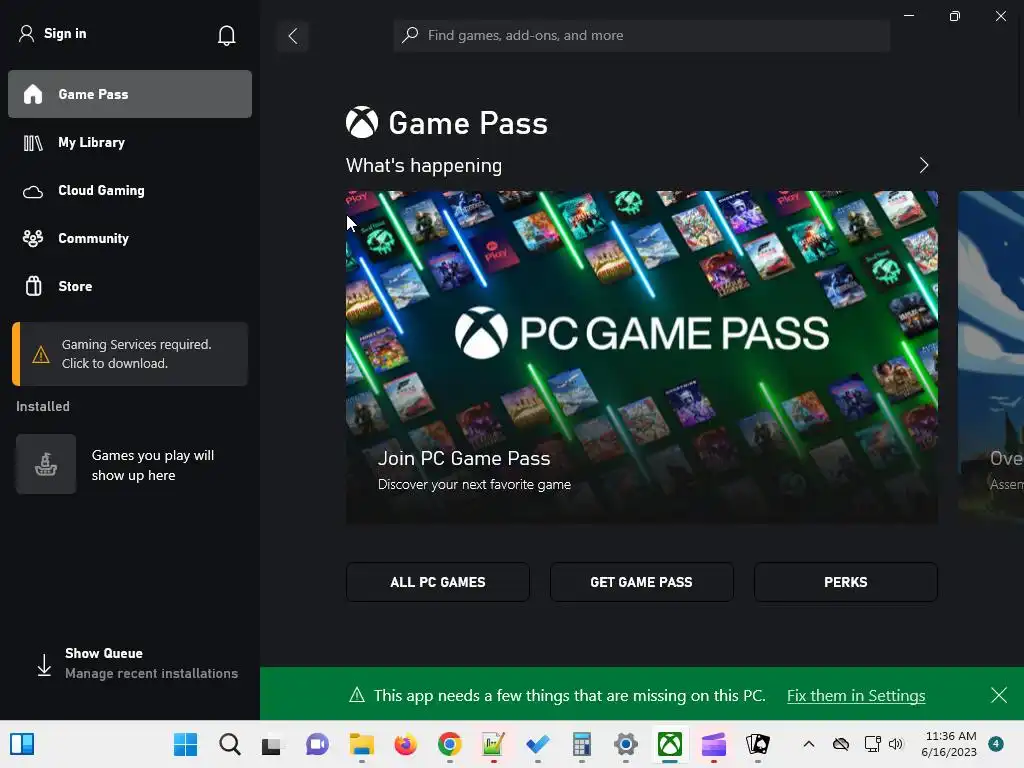Open the Chat app on the taskbar

point(317,744)
